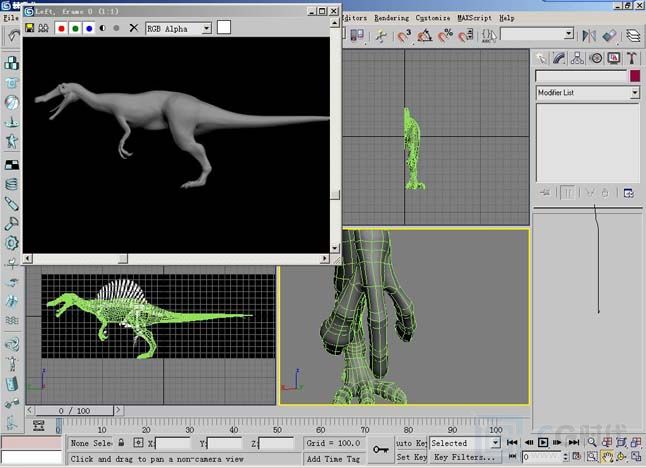Toggle the red channel display
Image resolution: width=646 pixels, height=468 pixels.
pyautogui.click(x=61, y=28)
